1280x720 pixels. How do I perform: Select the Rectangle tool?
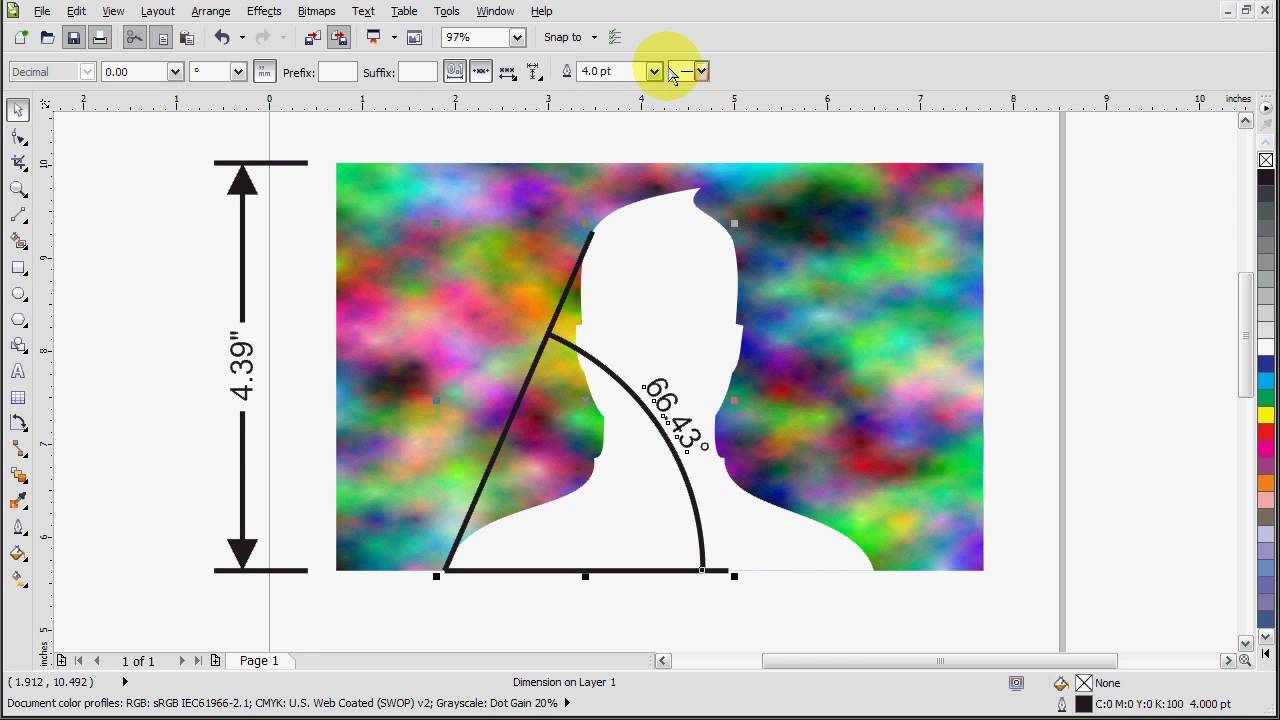click(x=18, y=267)
